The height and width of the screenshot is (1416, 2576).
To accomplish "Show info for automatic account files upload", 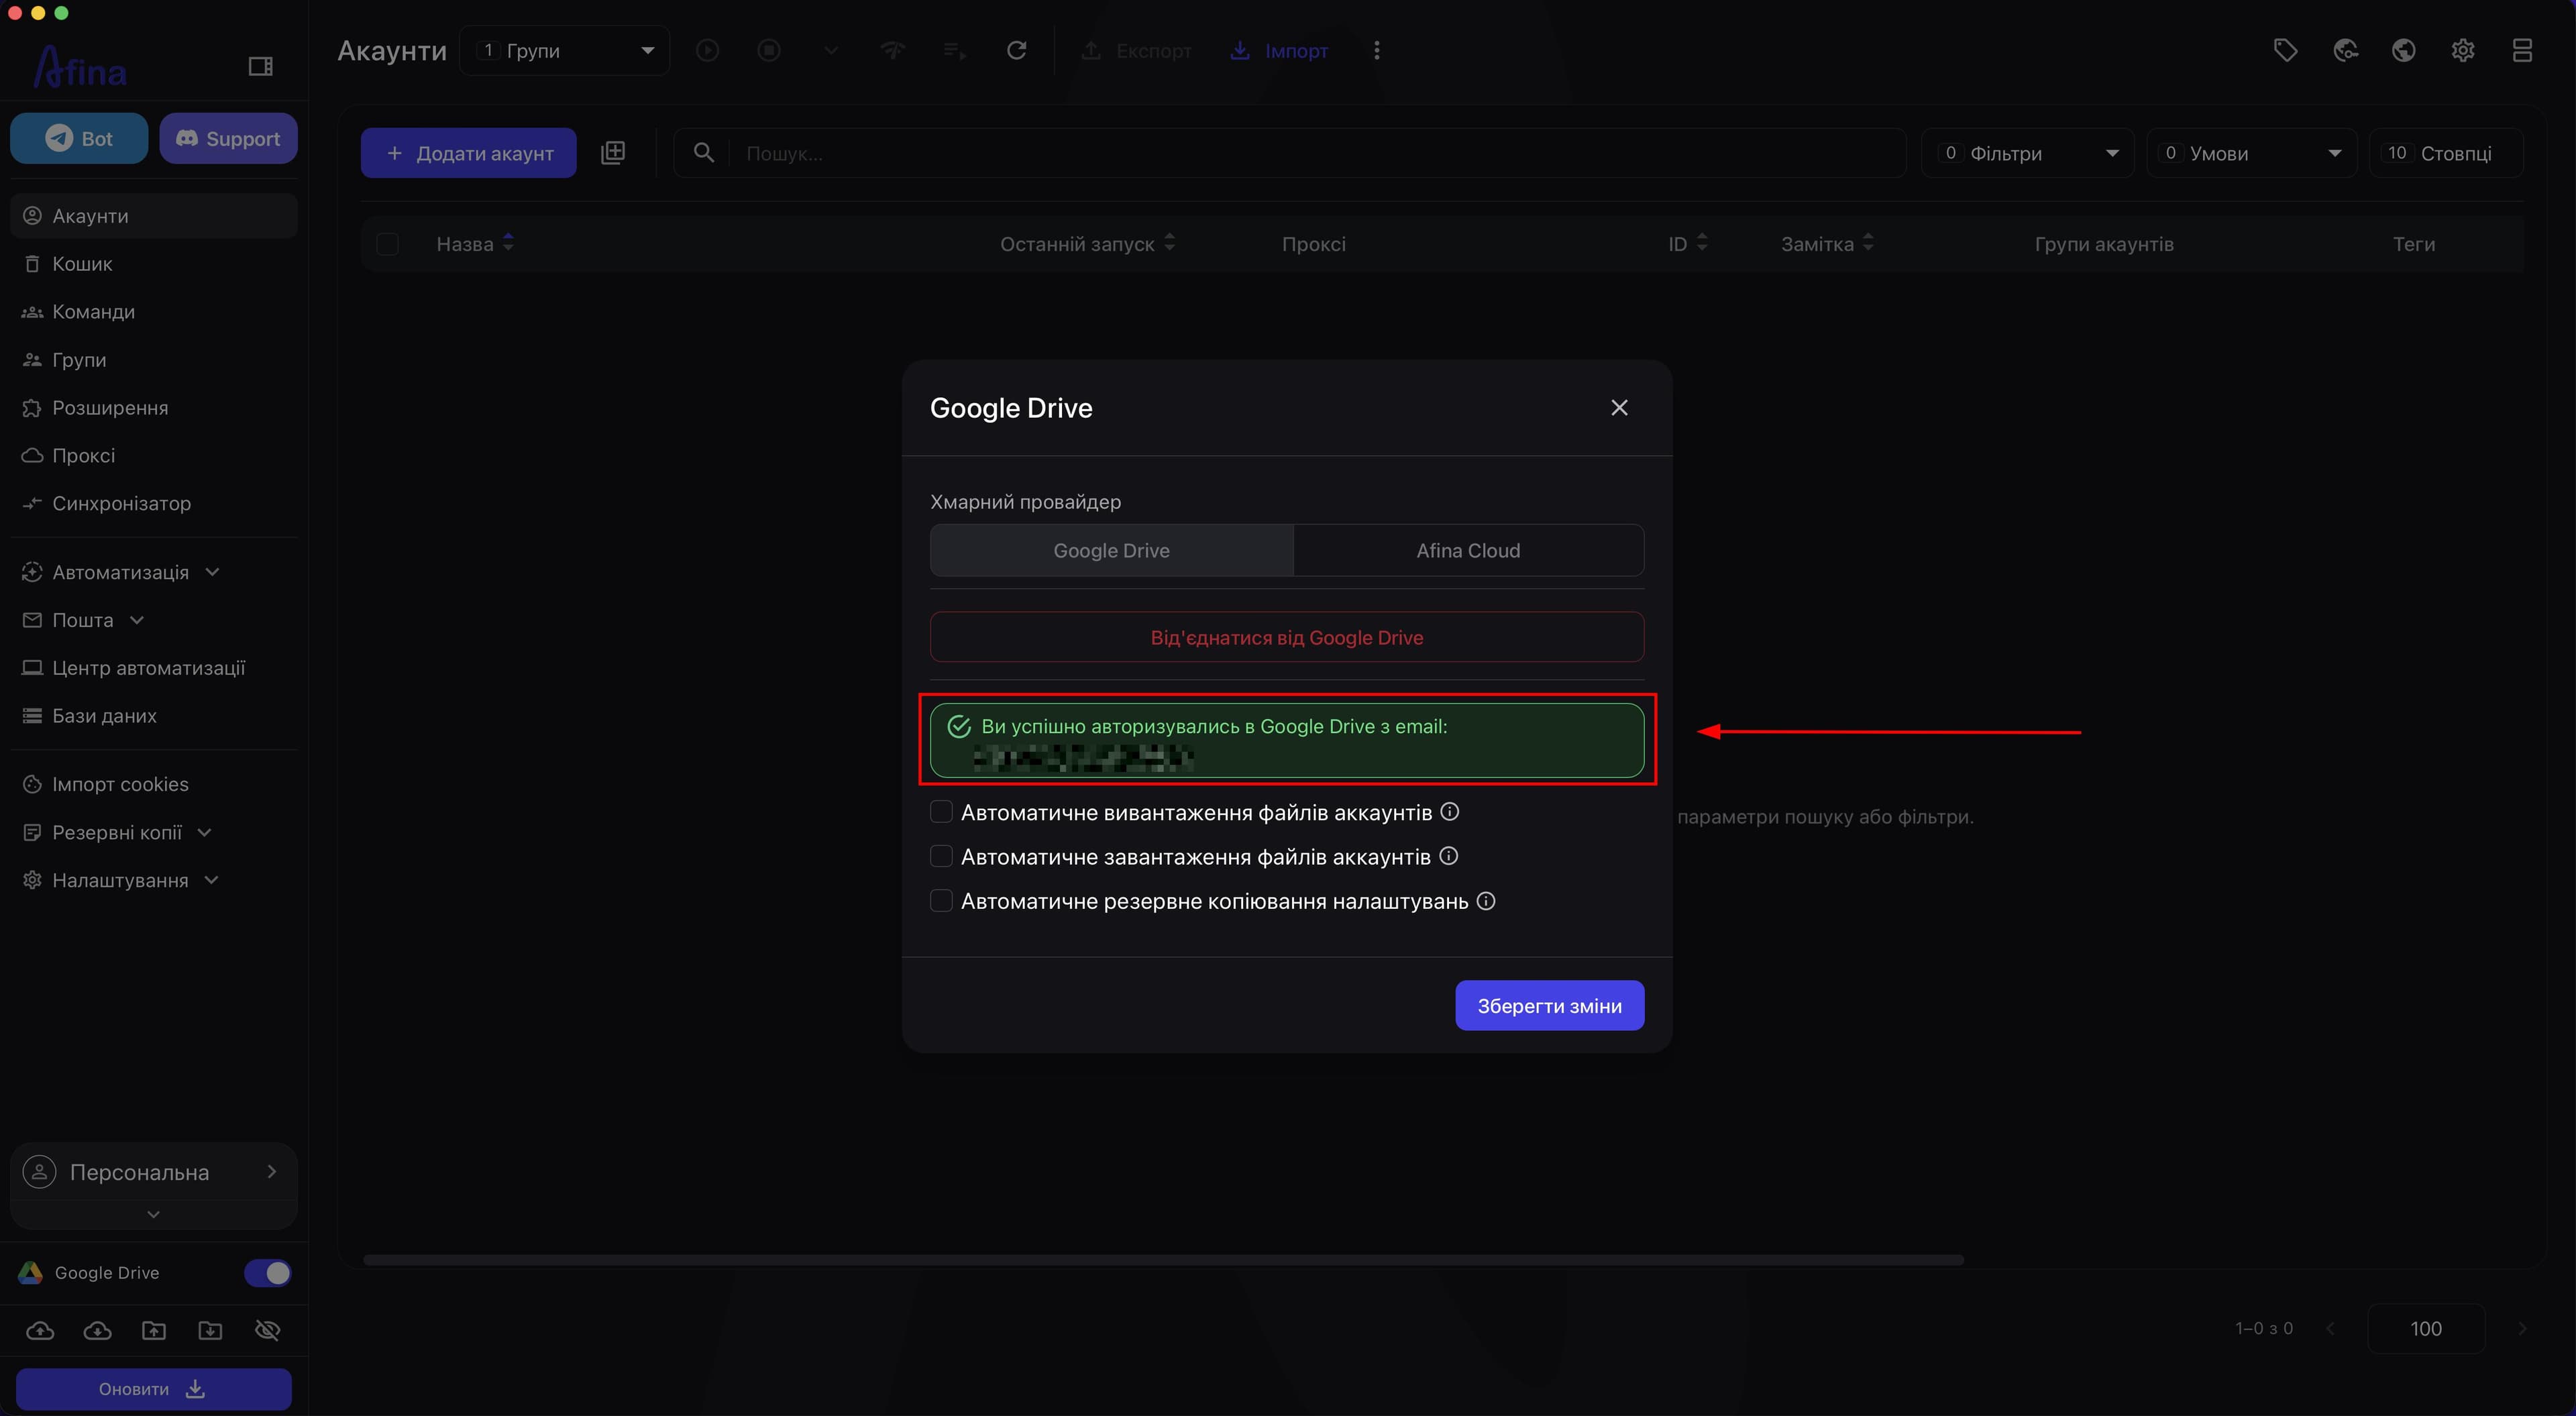I will pyautogui.click(x=1450, y=812).
